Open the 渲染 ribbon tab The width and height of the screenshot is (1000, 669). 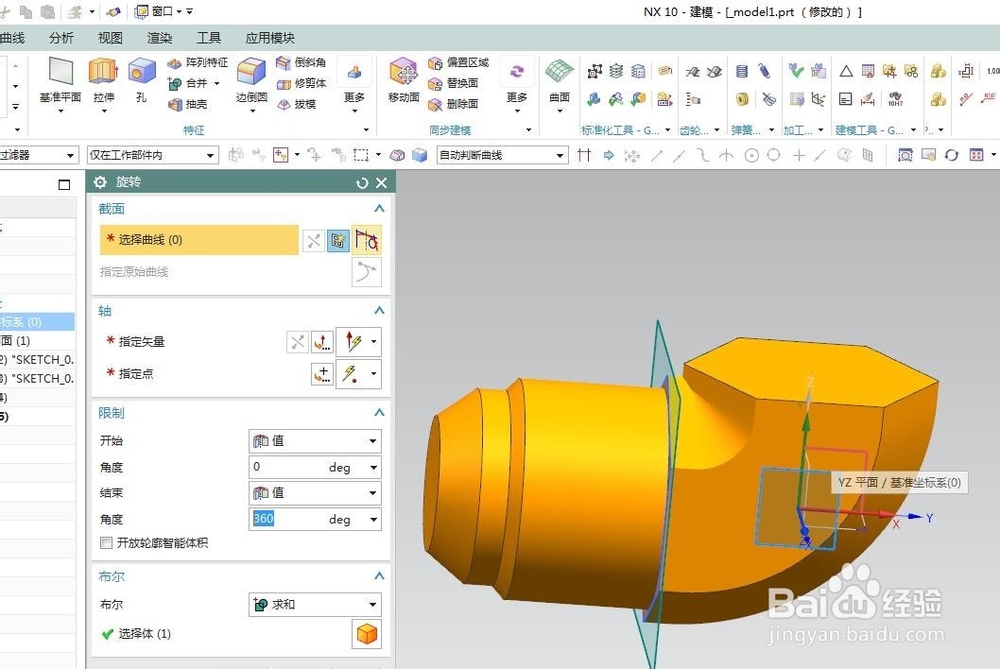159,38
